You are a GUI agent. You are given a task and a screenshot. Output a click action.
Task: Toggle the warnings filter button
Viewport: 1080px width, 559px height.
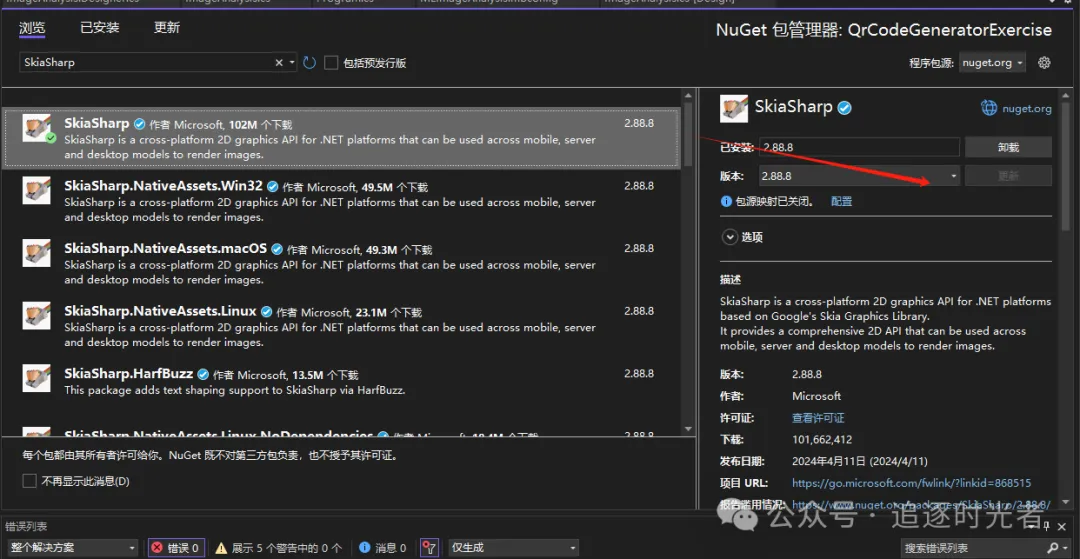click(278, 548)
